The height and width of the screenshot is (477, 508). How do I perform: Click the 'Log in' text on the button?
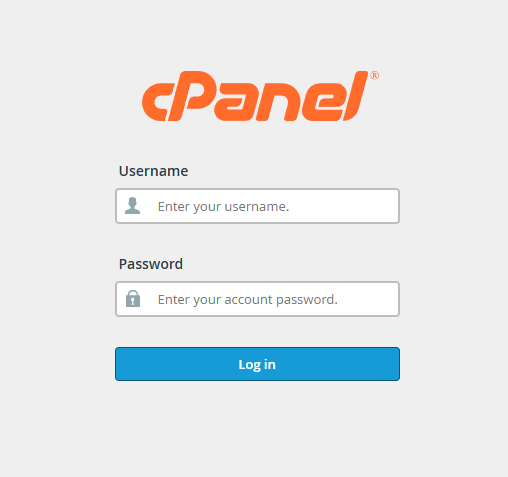click(257, 365)
